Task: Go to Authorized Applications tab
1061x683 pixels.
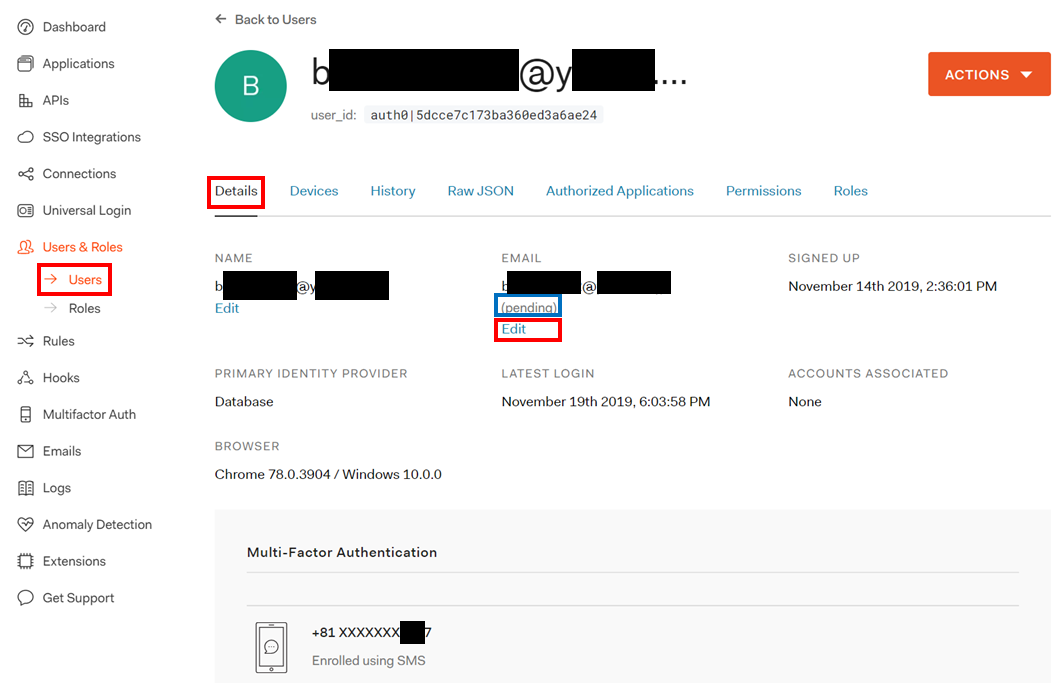Action: point(620,191)
